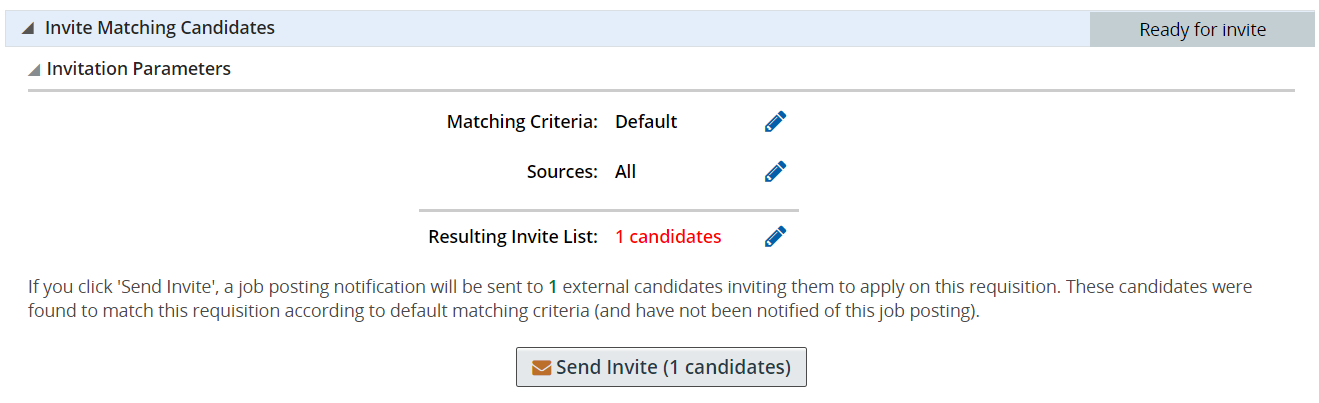This screenshot has width=1319, height=403.
Task: Click the envelope icon on Send Invite
Action: coord(541,367)
